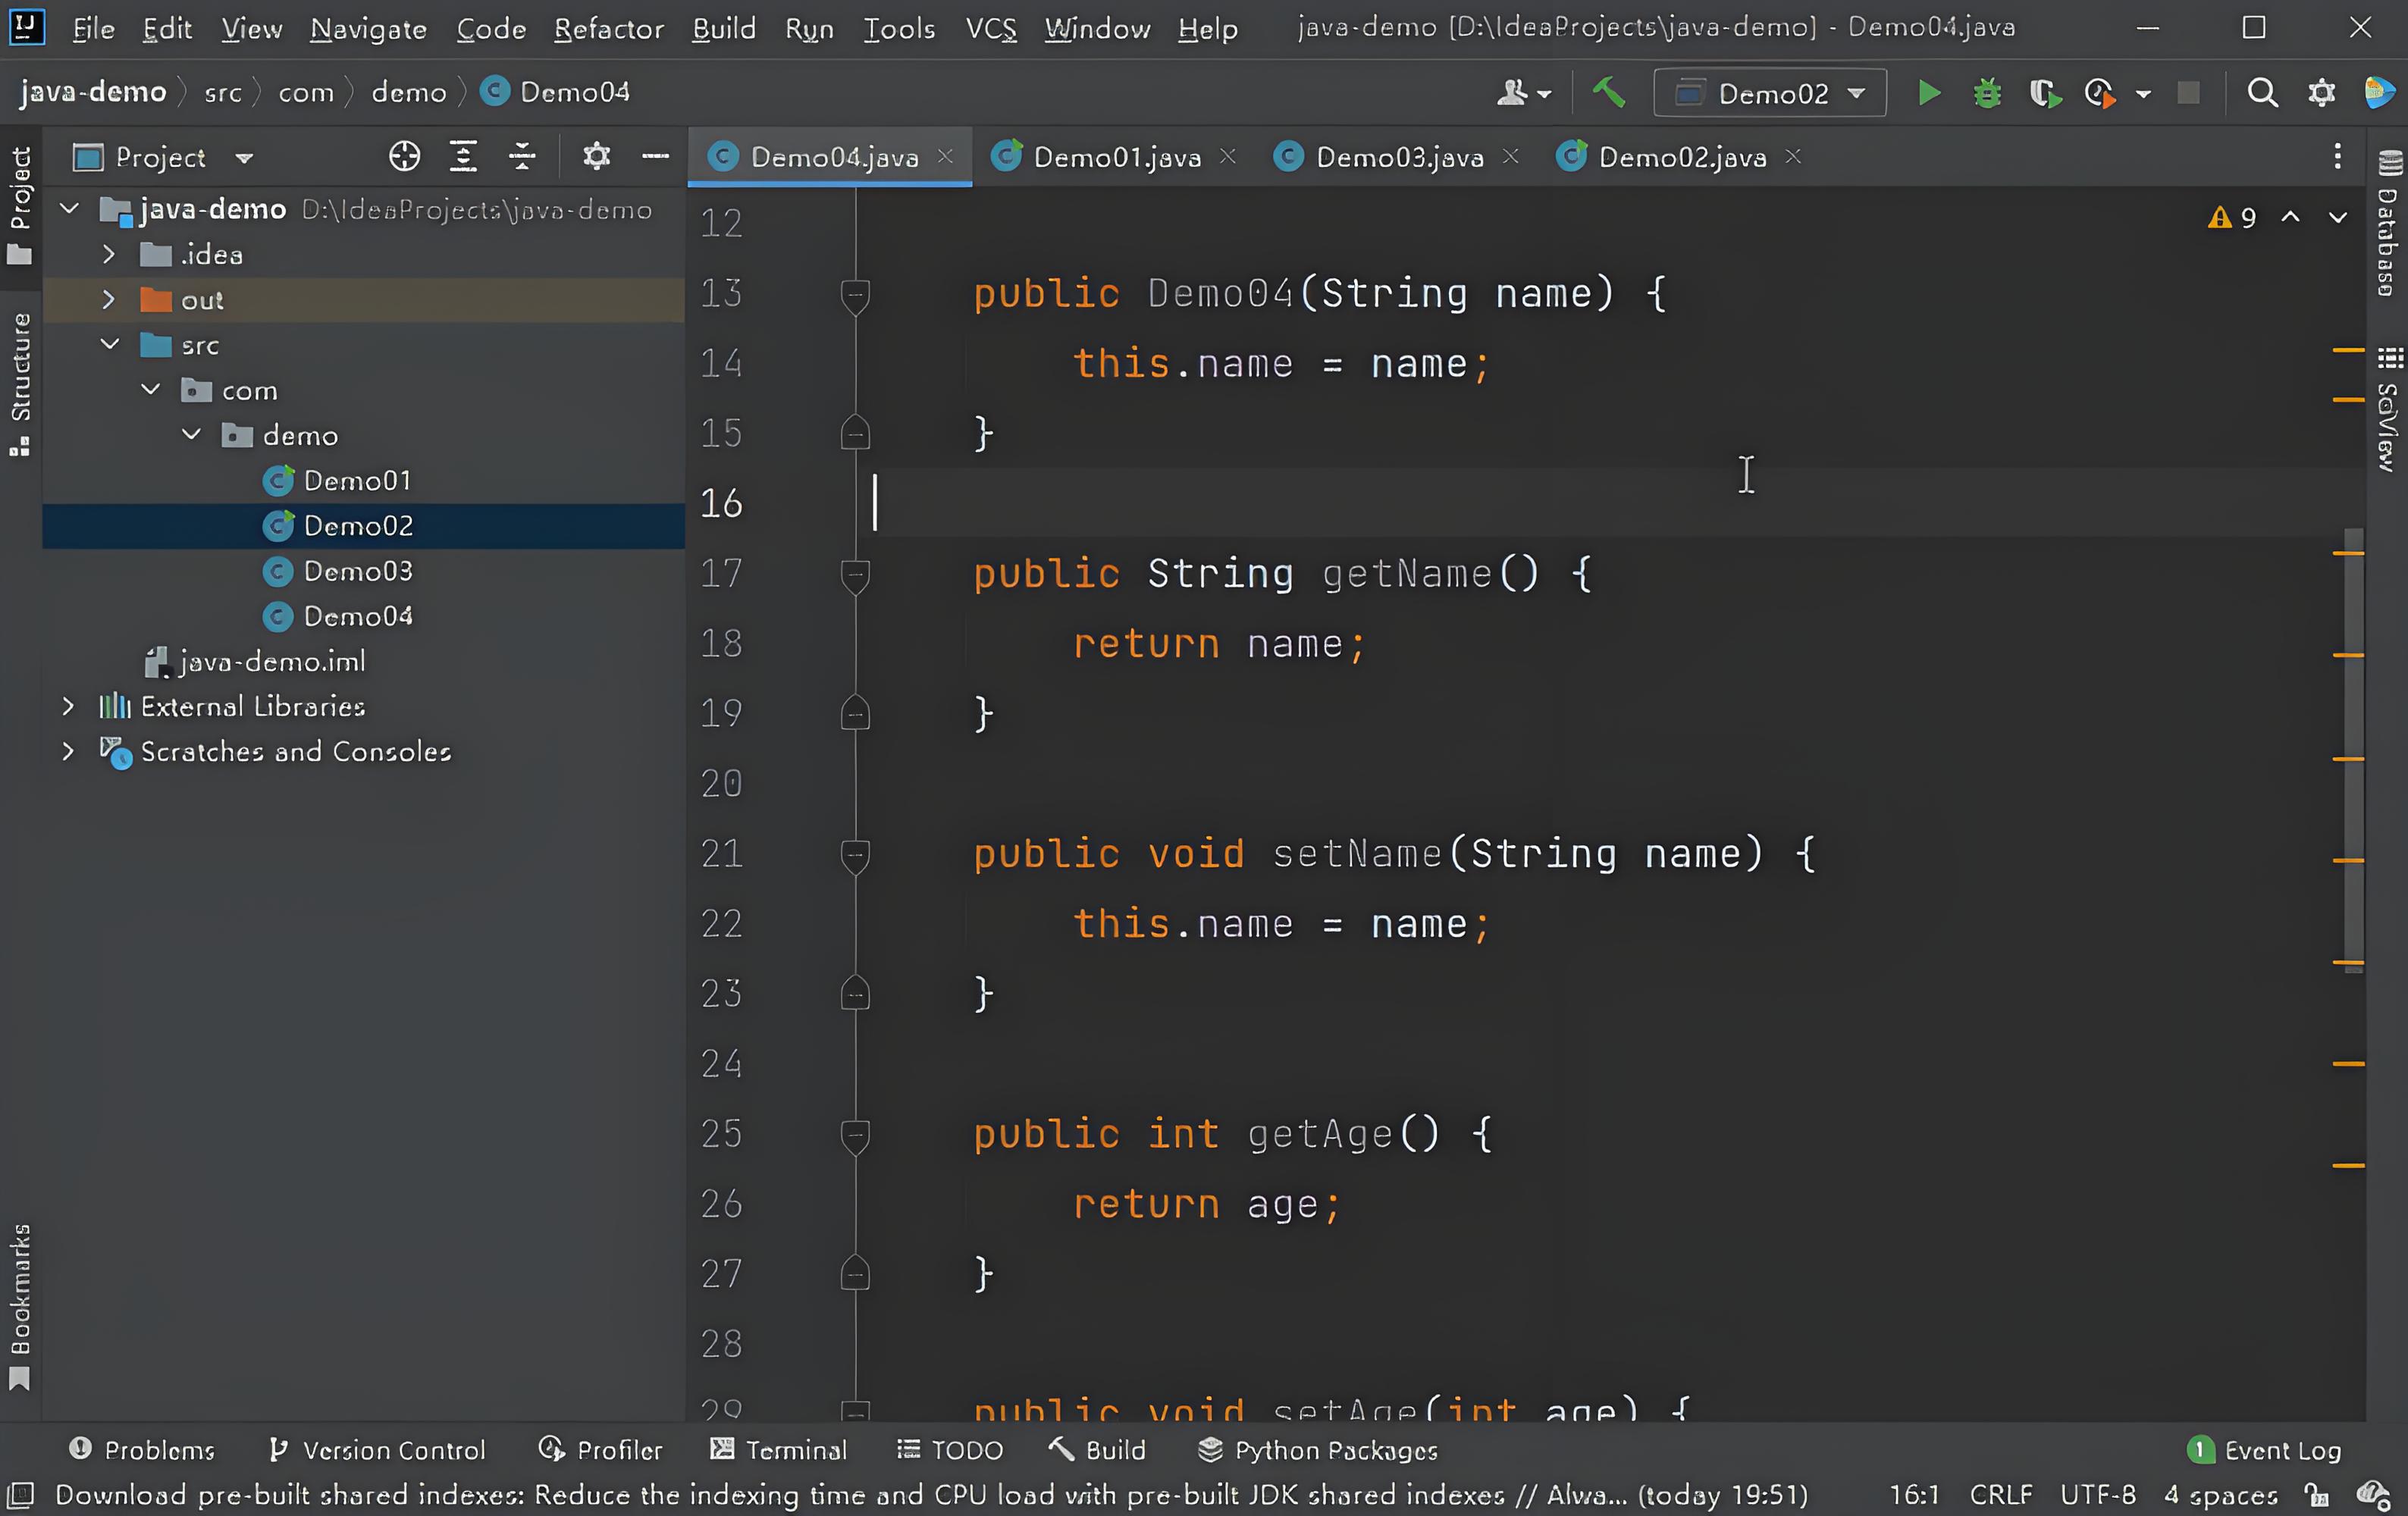Viewport: 2408px width, 1516px height.
Task: Click Collapse All icon in Project panel
Action: point(522,156)
